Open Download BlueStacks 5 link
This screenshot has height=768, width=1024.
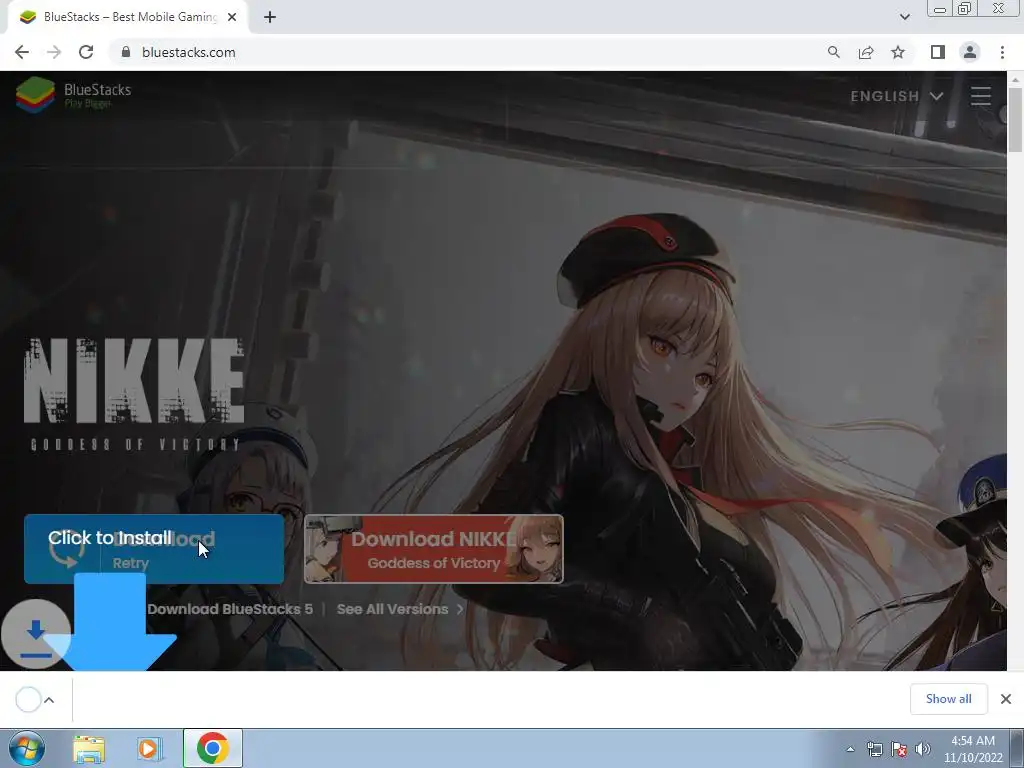230,609
